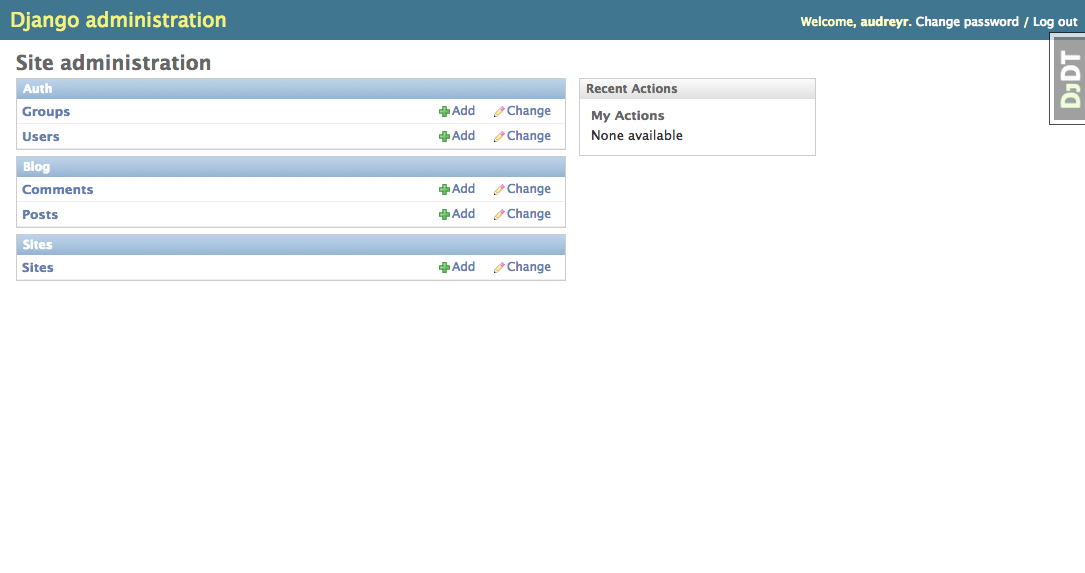The height and width of the screenshot is (573, 1085).
Task: Add a new Posts entry
Action: [x=463, y=214]
